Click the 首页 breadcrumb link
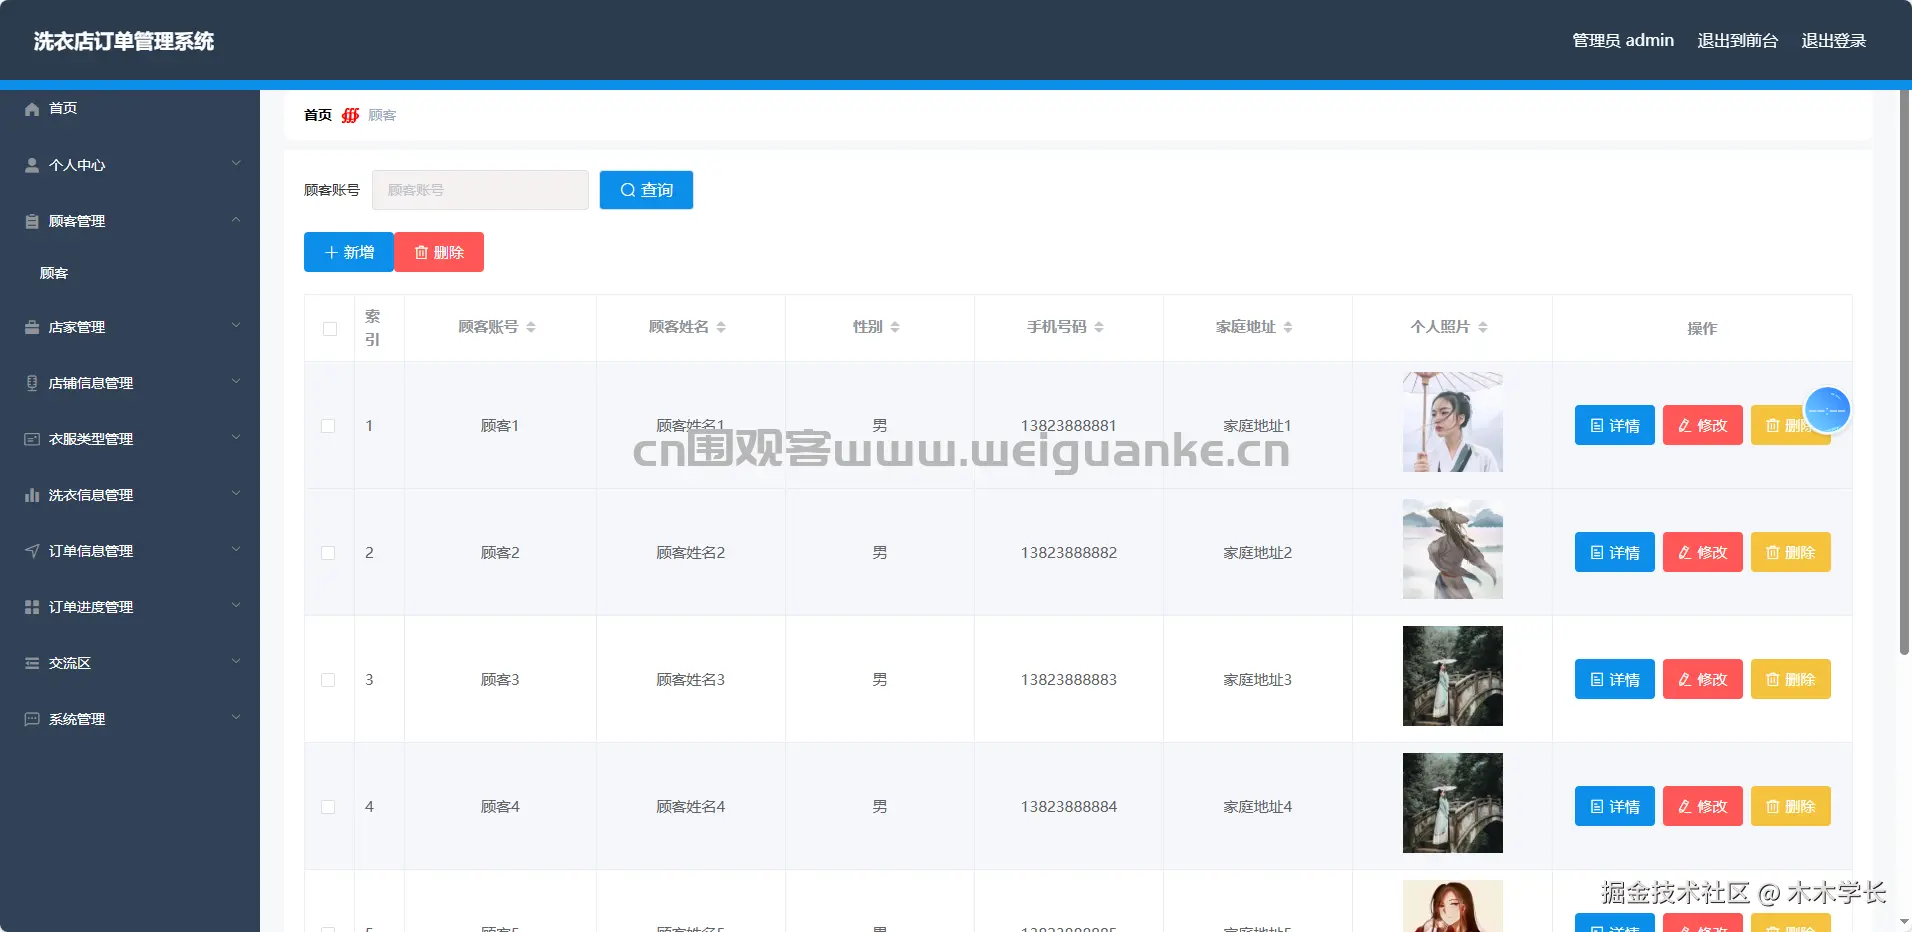 click(x=318, y=115)
